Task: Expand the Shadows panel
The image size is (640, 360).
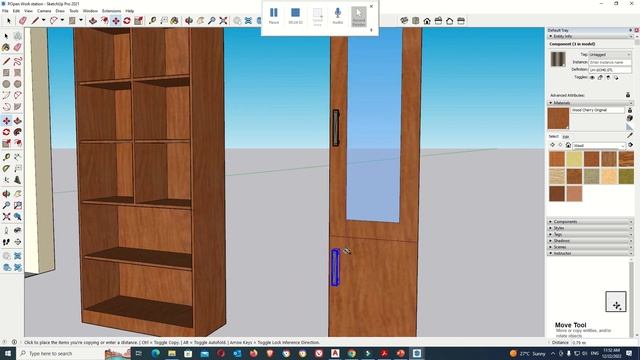Action: pyautogui.click(x=591, y=241)
